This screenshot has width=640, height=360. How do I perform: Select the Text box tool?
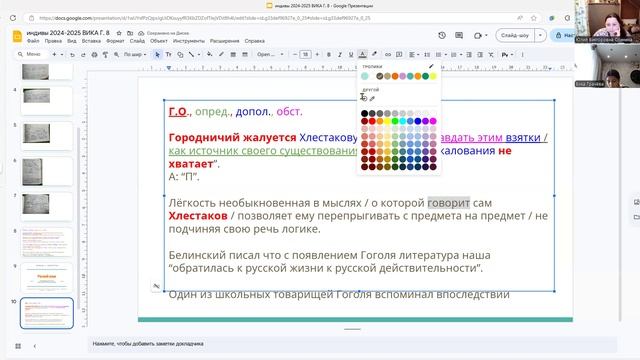[x=168, y=55]
